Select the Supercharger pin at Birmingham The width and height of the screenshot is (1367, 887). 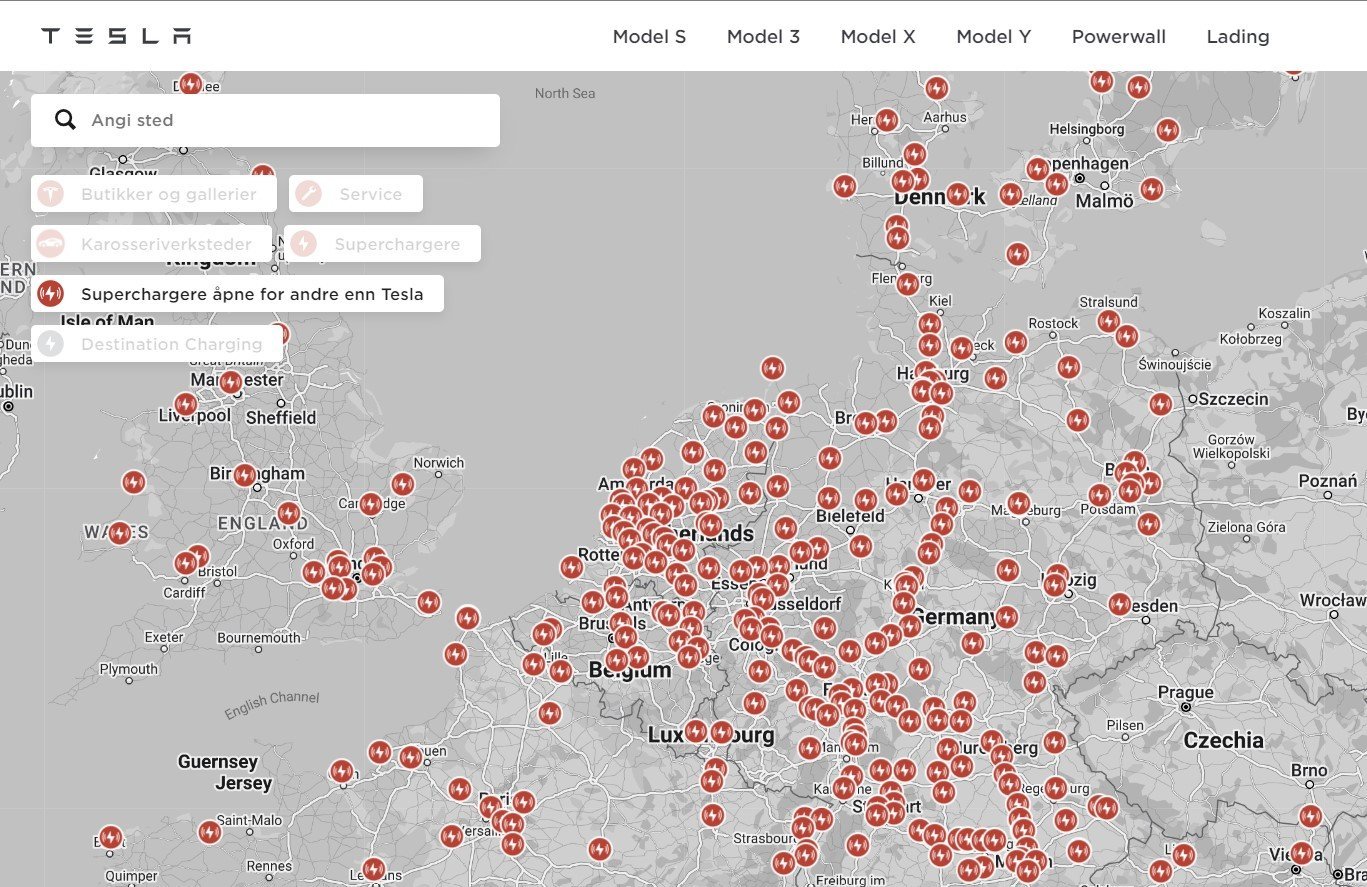point(245,475)
